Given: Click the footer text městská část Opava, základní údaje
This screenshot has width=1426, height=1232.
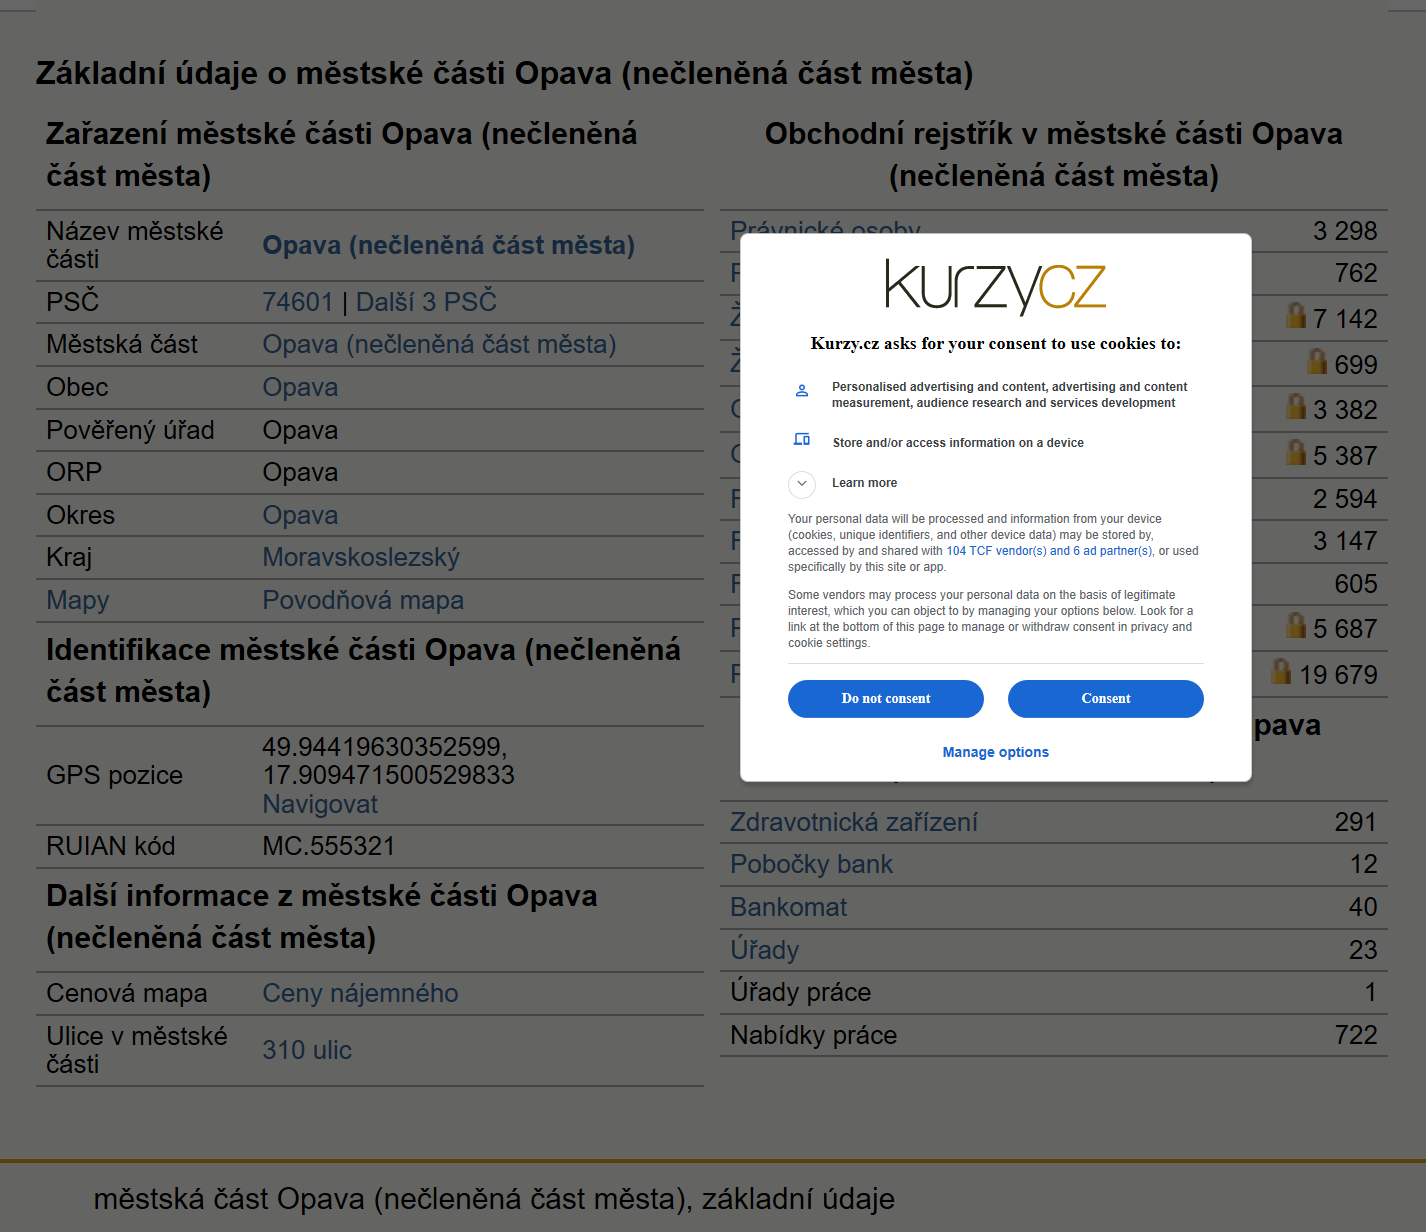Looking at the screenshot, I should [494, 1200].
